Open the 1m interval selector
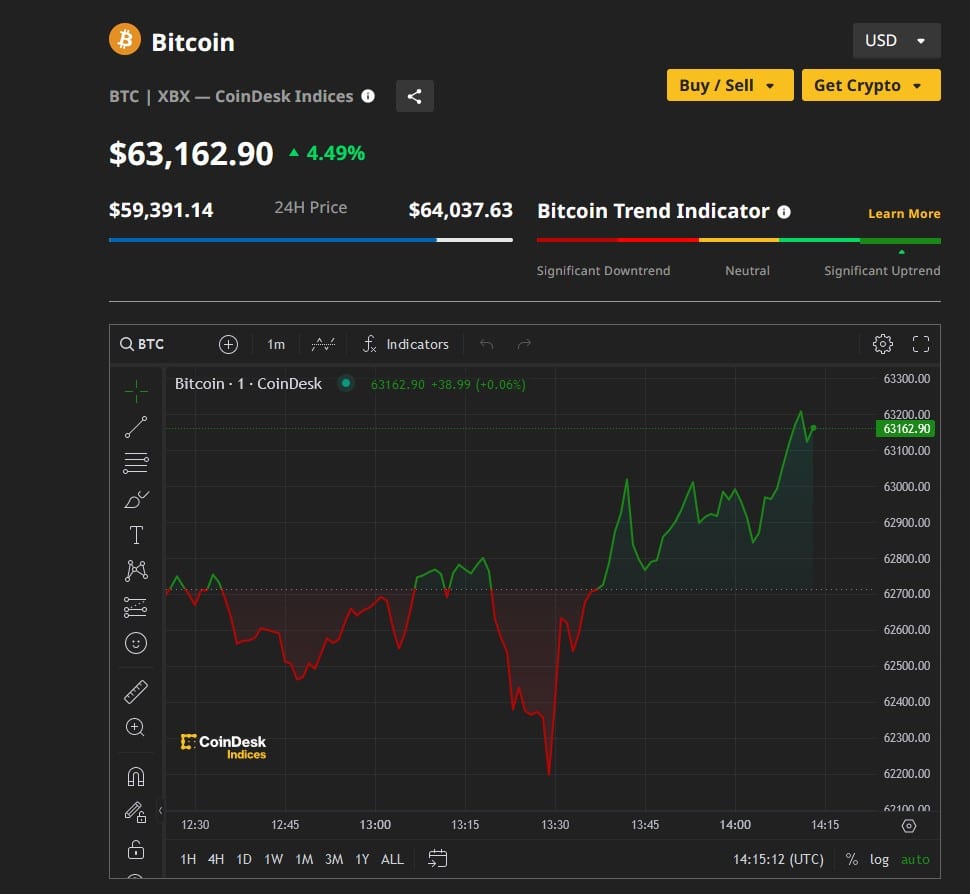The width and height of the screenshot is (970, 894). tap(276, 344)
